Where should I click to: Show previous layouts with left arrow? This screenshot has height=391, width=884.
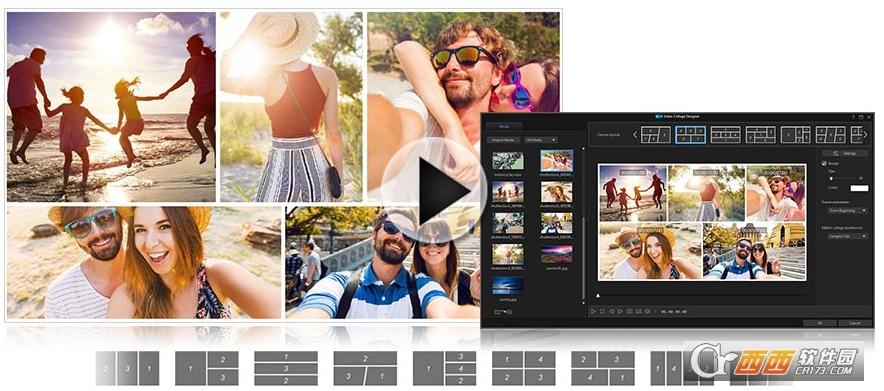tap(635, 135)
